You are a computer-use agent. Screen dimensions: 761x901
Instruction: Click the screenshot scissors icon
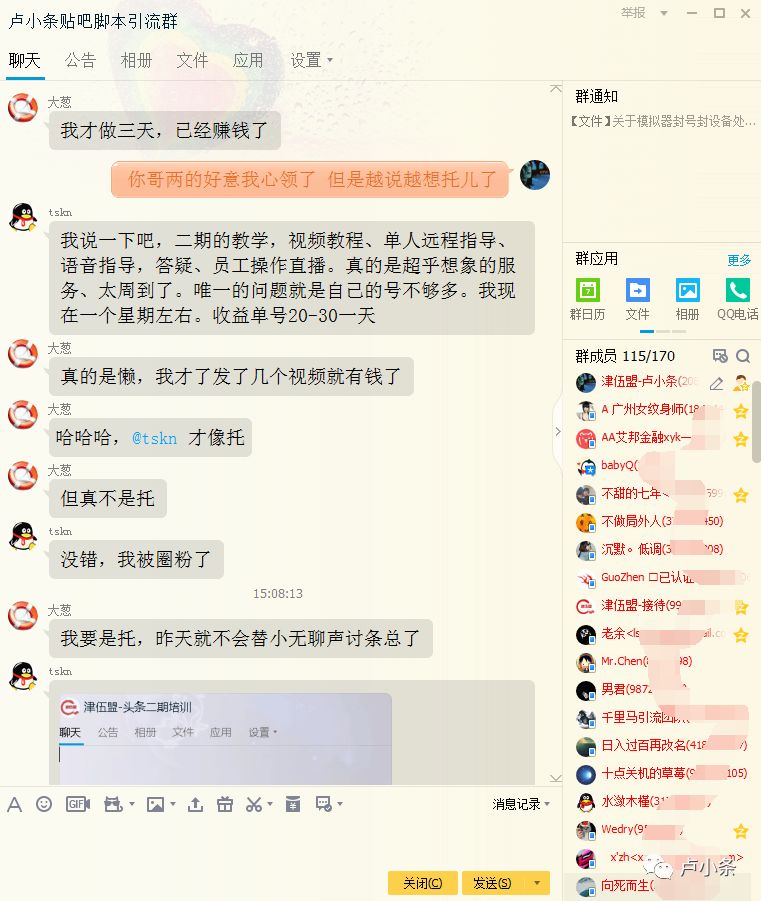[253, 804]
